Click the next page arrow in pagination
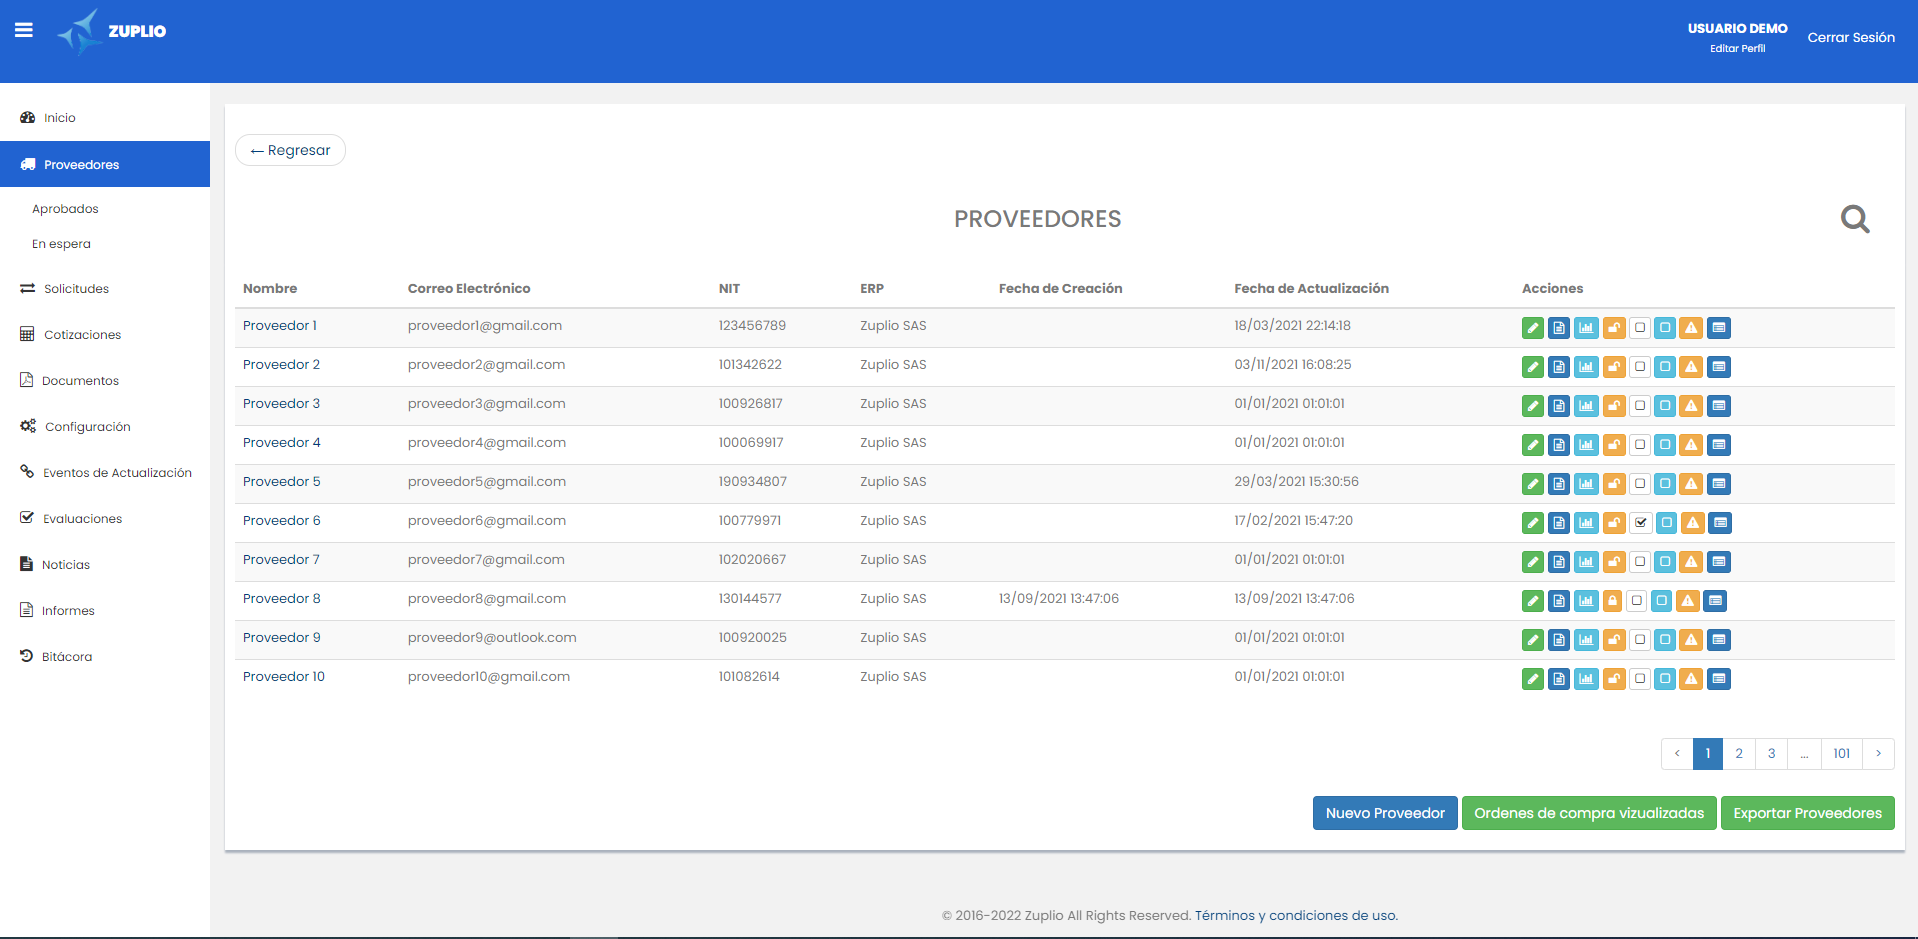The width and height of the screenshot is (1918, 939). [1878, 754]
